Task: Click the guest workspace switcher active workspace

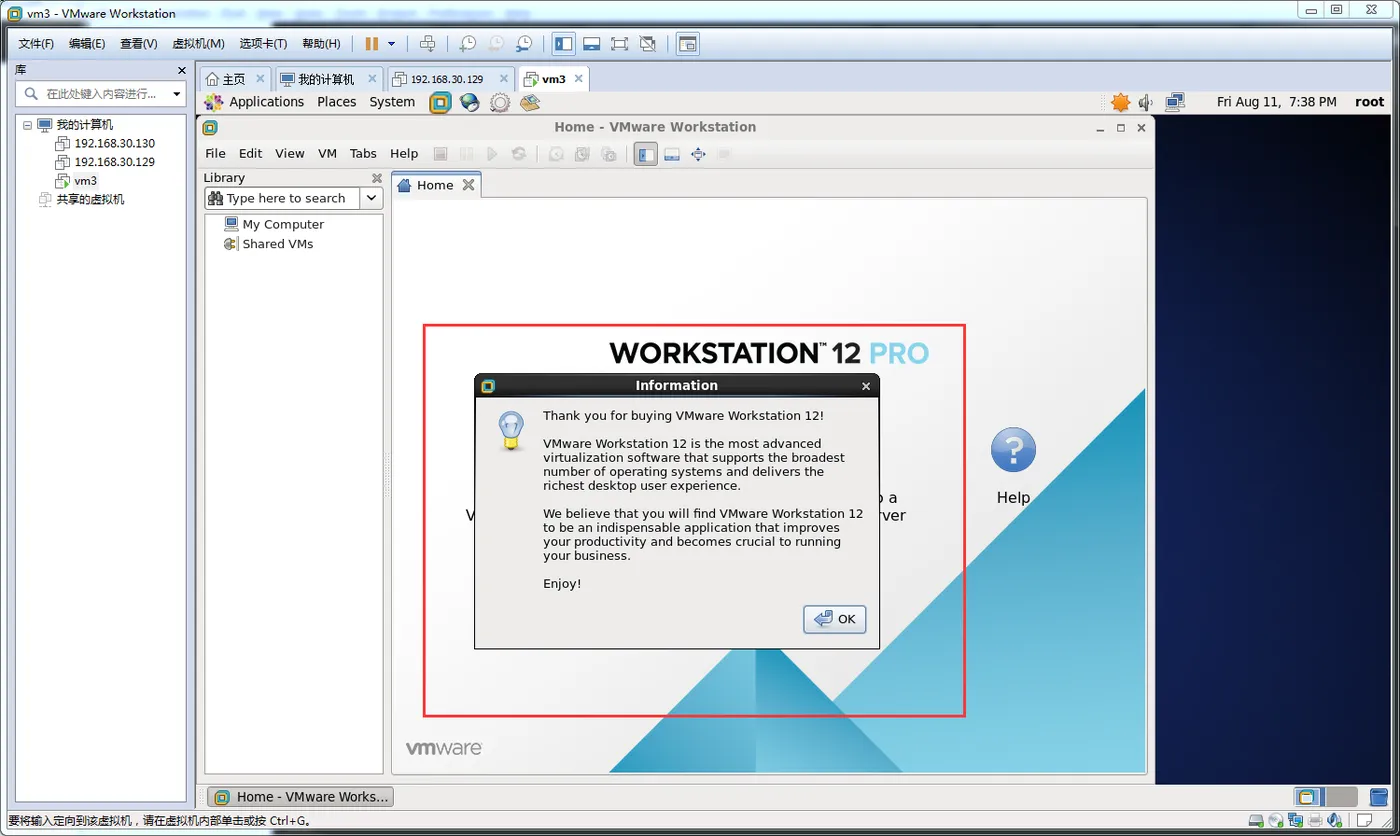Action: click(x=1308, y=797)
